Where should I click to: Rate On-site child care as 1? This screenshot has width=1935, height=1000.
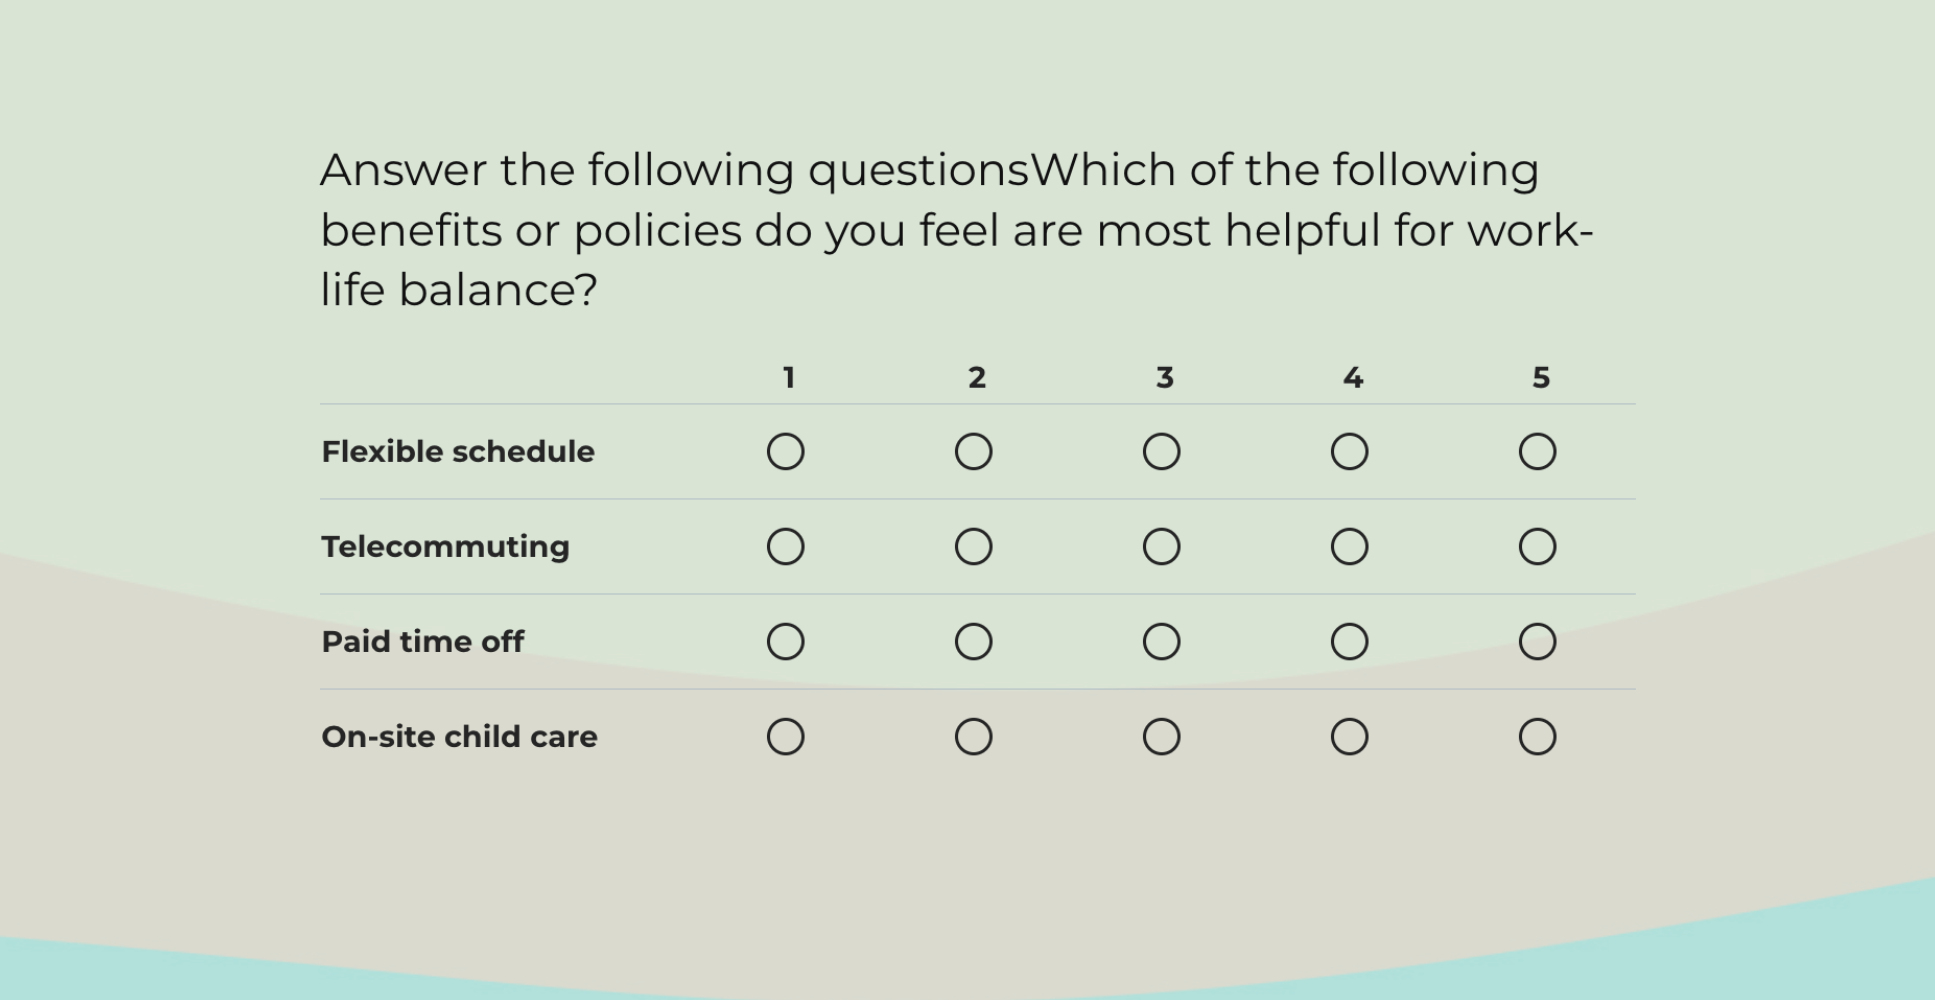(x=786, y=737)
